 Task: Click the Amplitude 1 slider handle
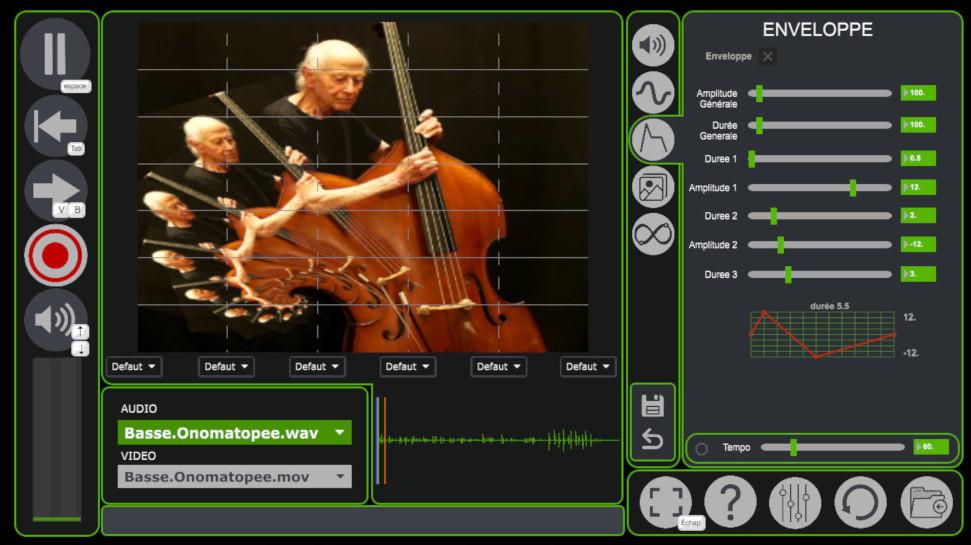point(852,188)
